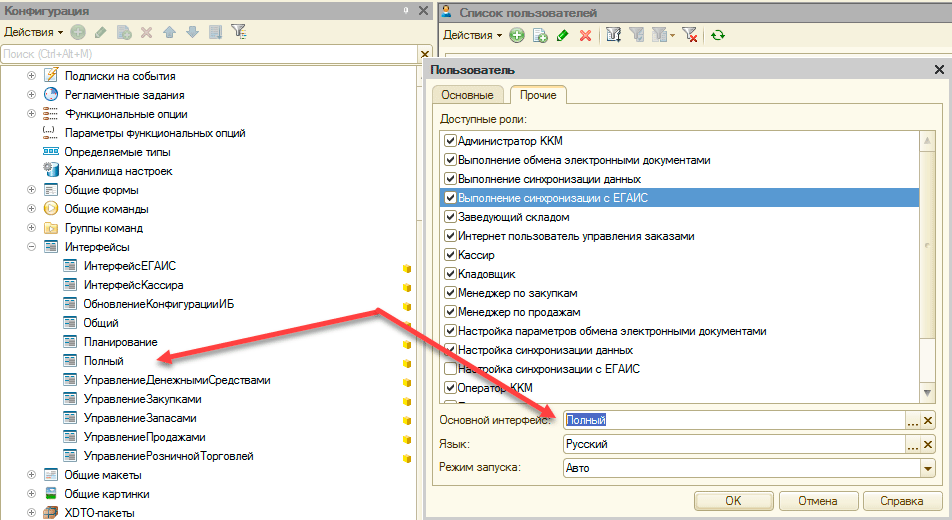
Task: Click the copy icon in the Конфигурация toolbar
Action: click(124, 32)
